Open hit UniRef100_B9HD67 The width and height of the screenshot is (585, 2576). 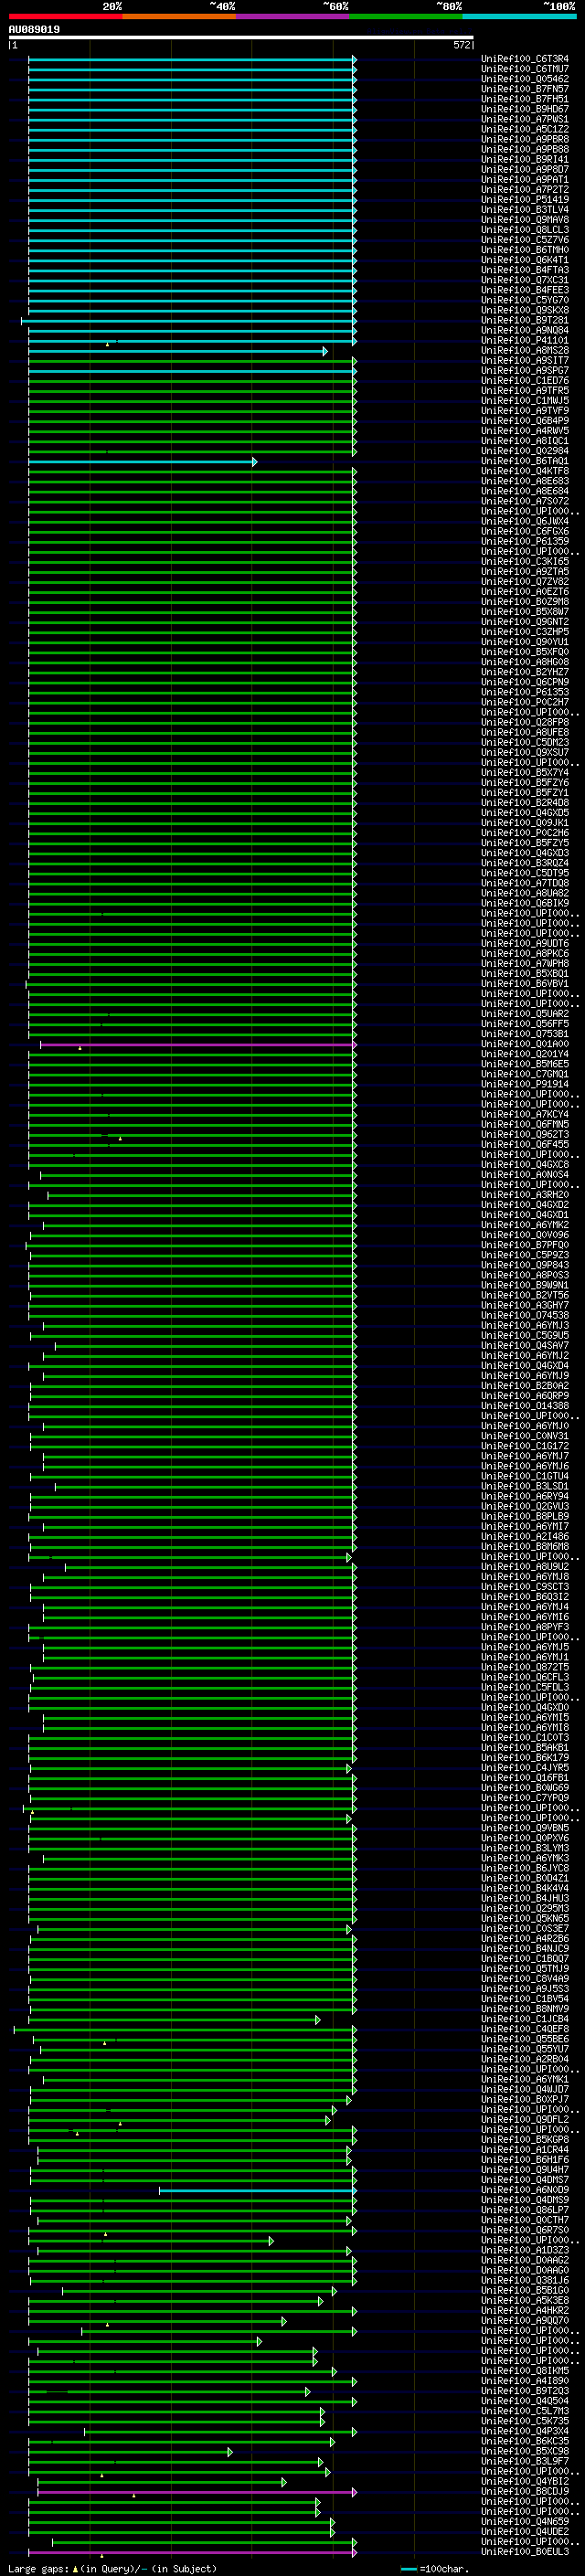point(525,109)
